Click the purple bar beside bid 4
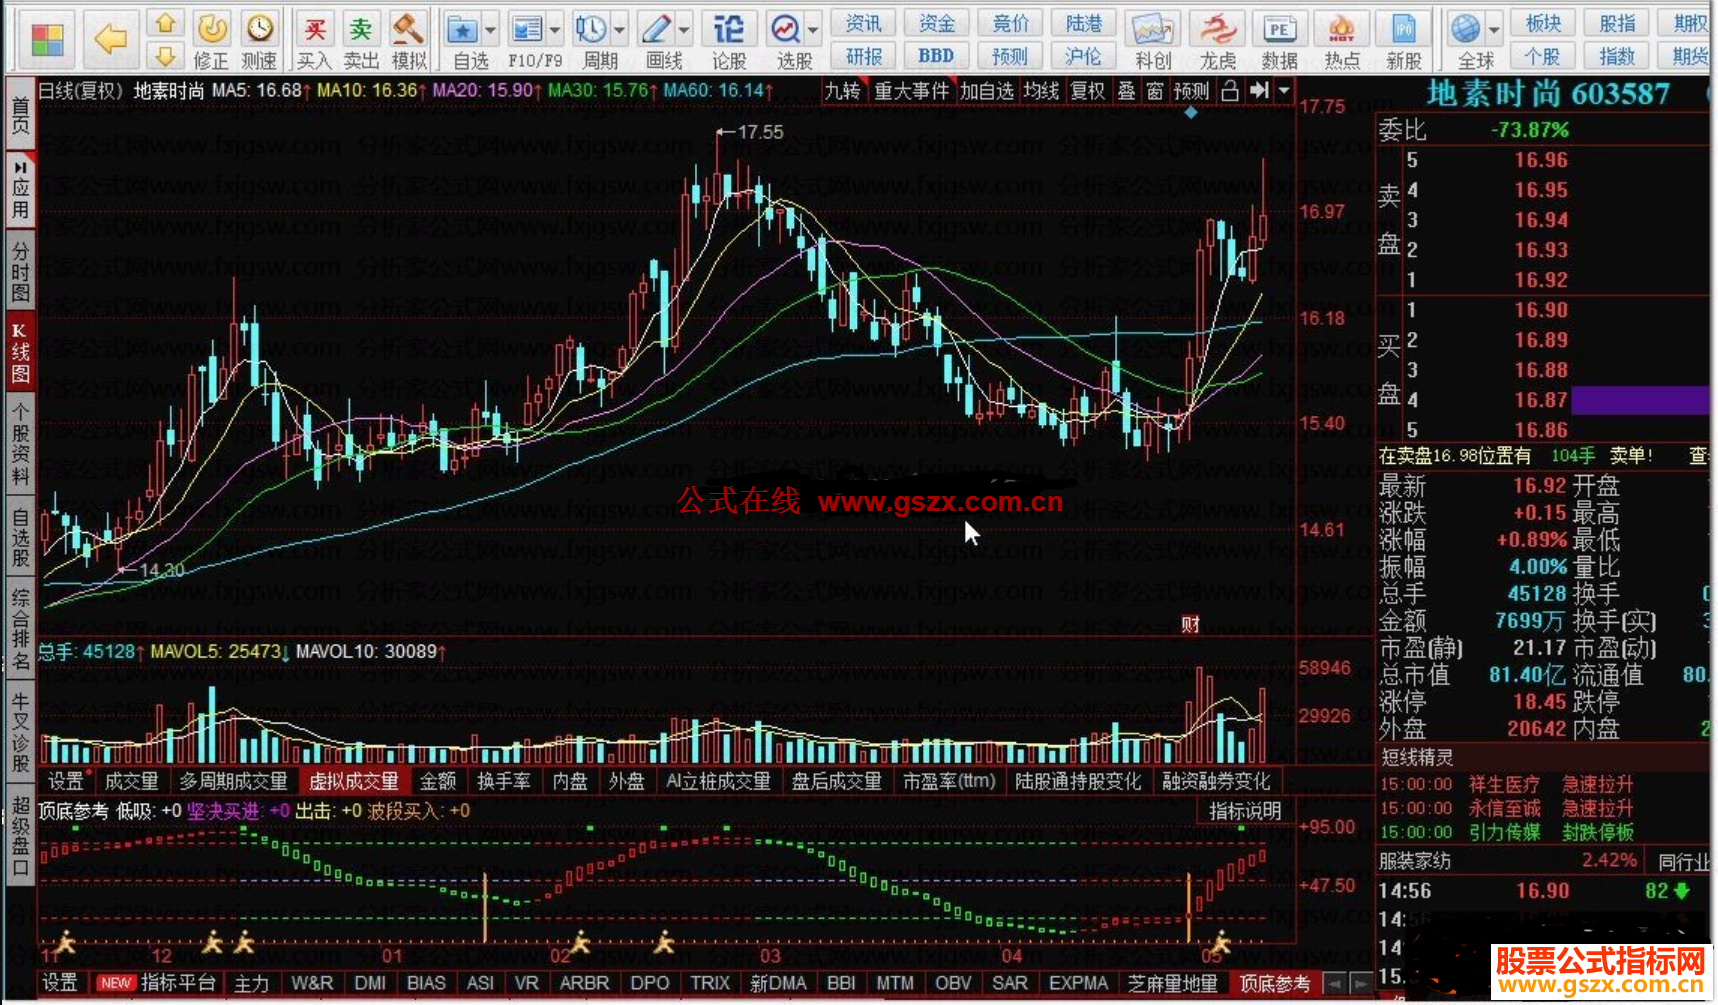The width and height of the screenshot is (1718, 1005). (1640, 400)
